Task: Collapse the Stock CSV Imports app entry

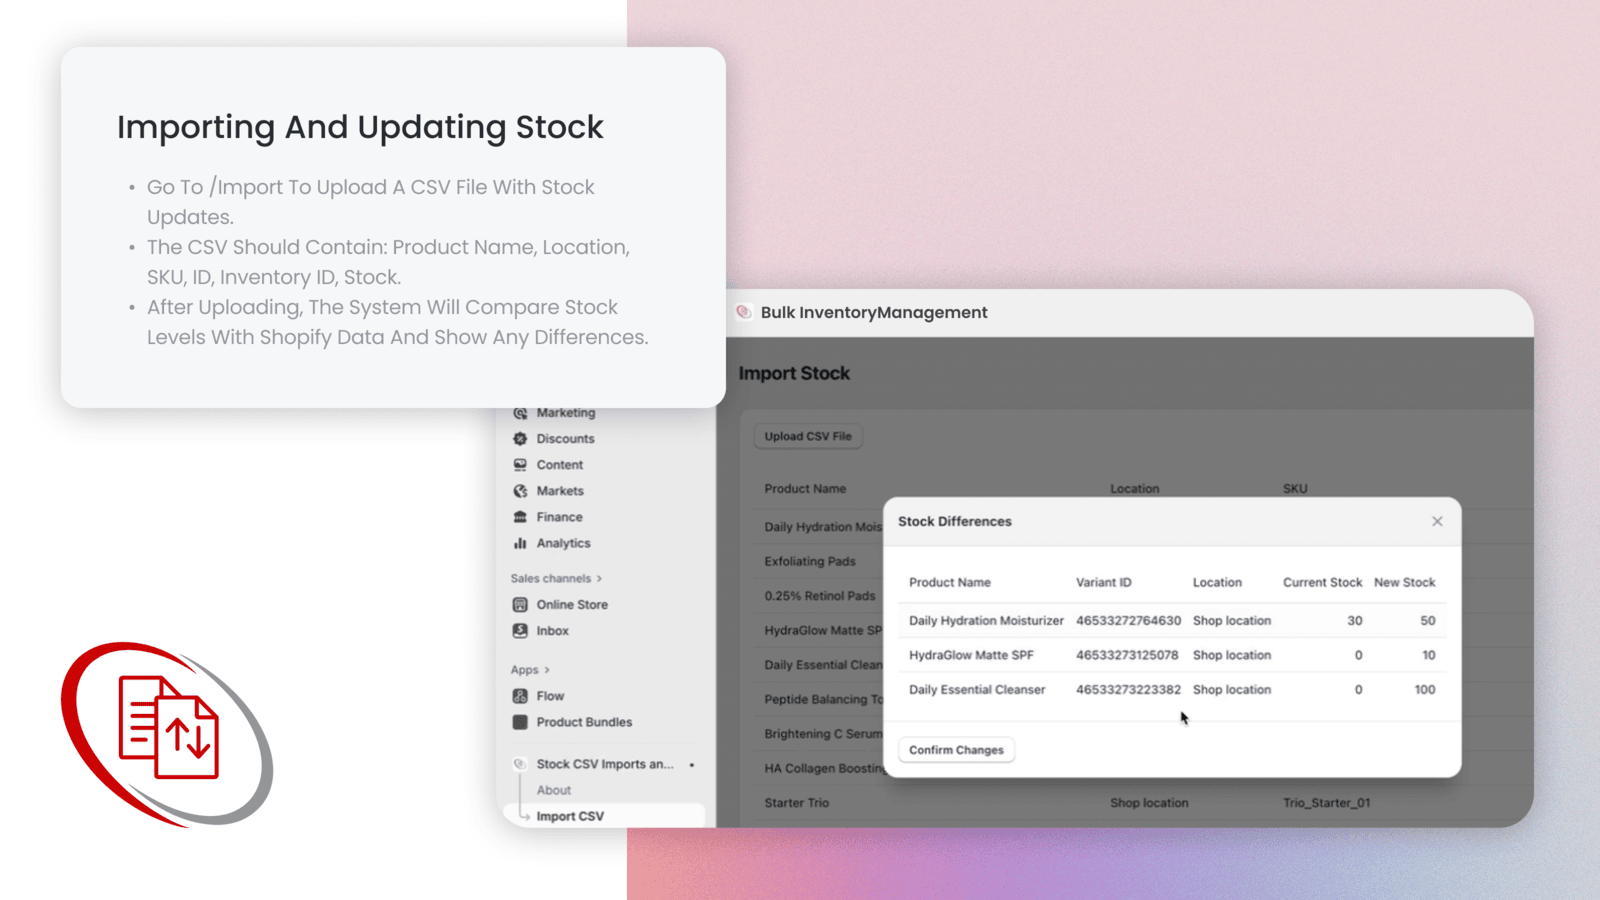Action: 604,763
